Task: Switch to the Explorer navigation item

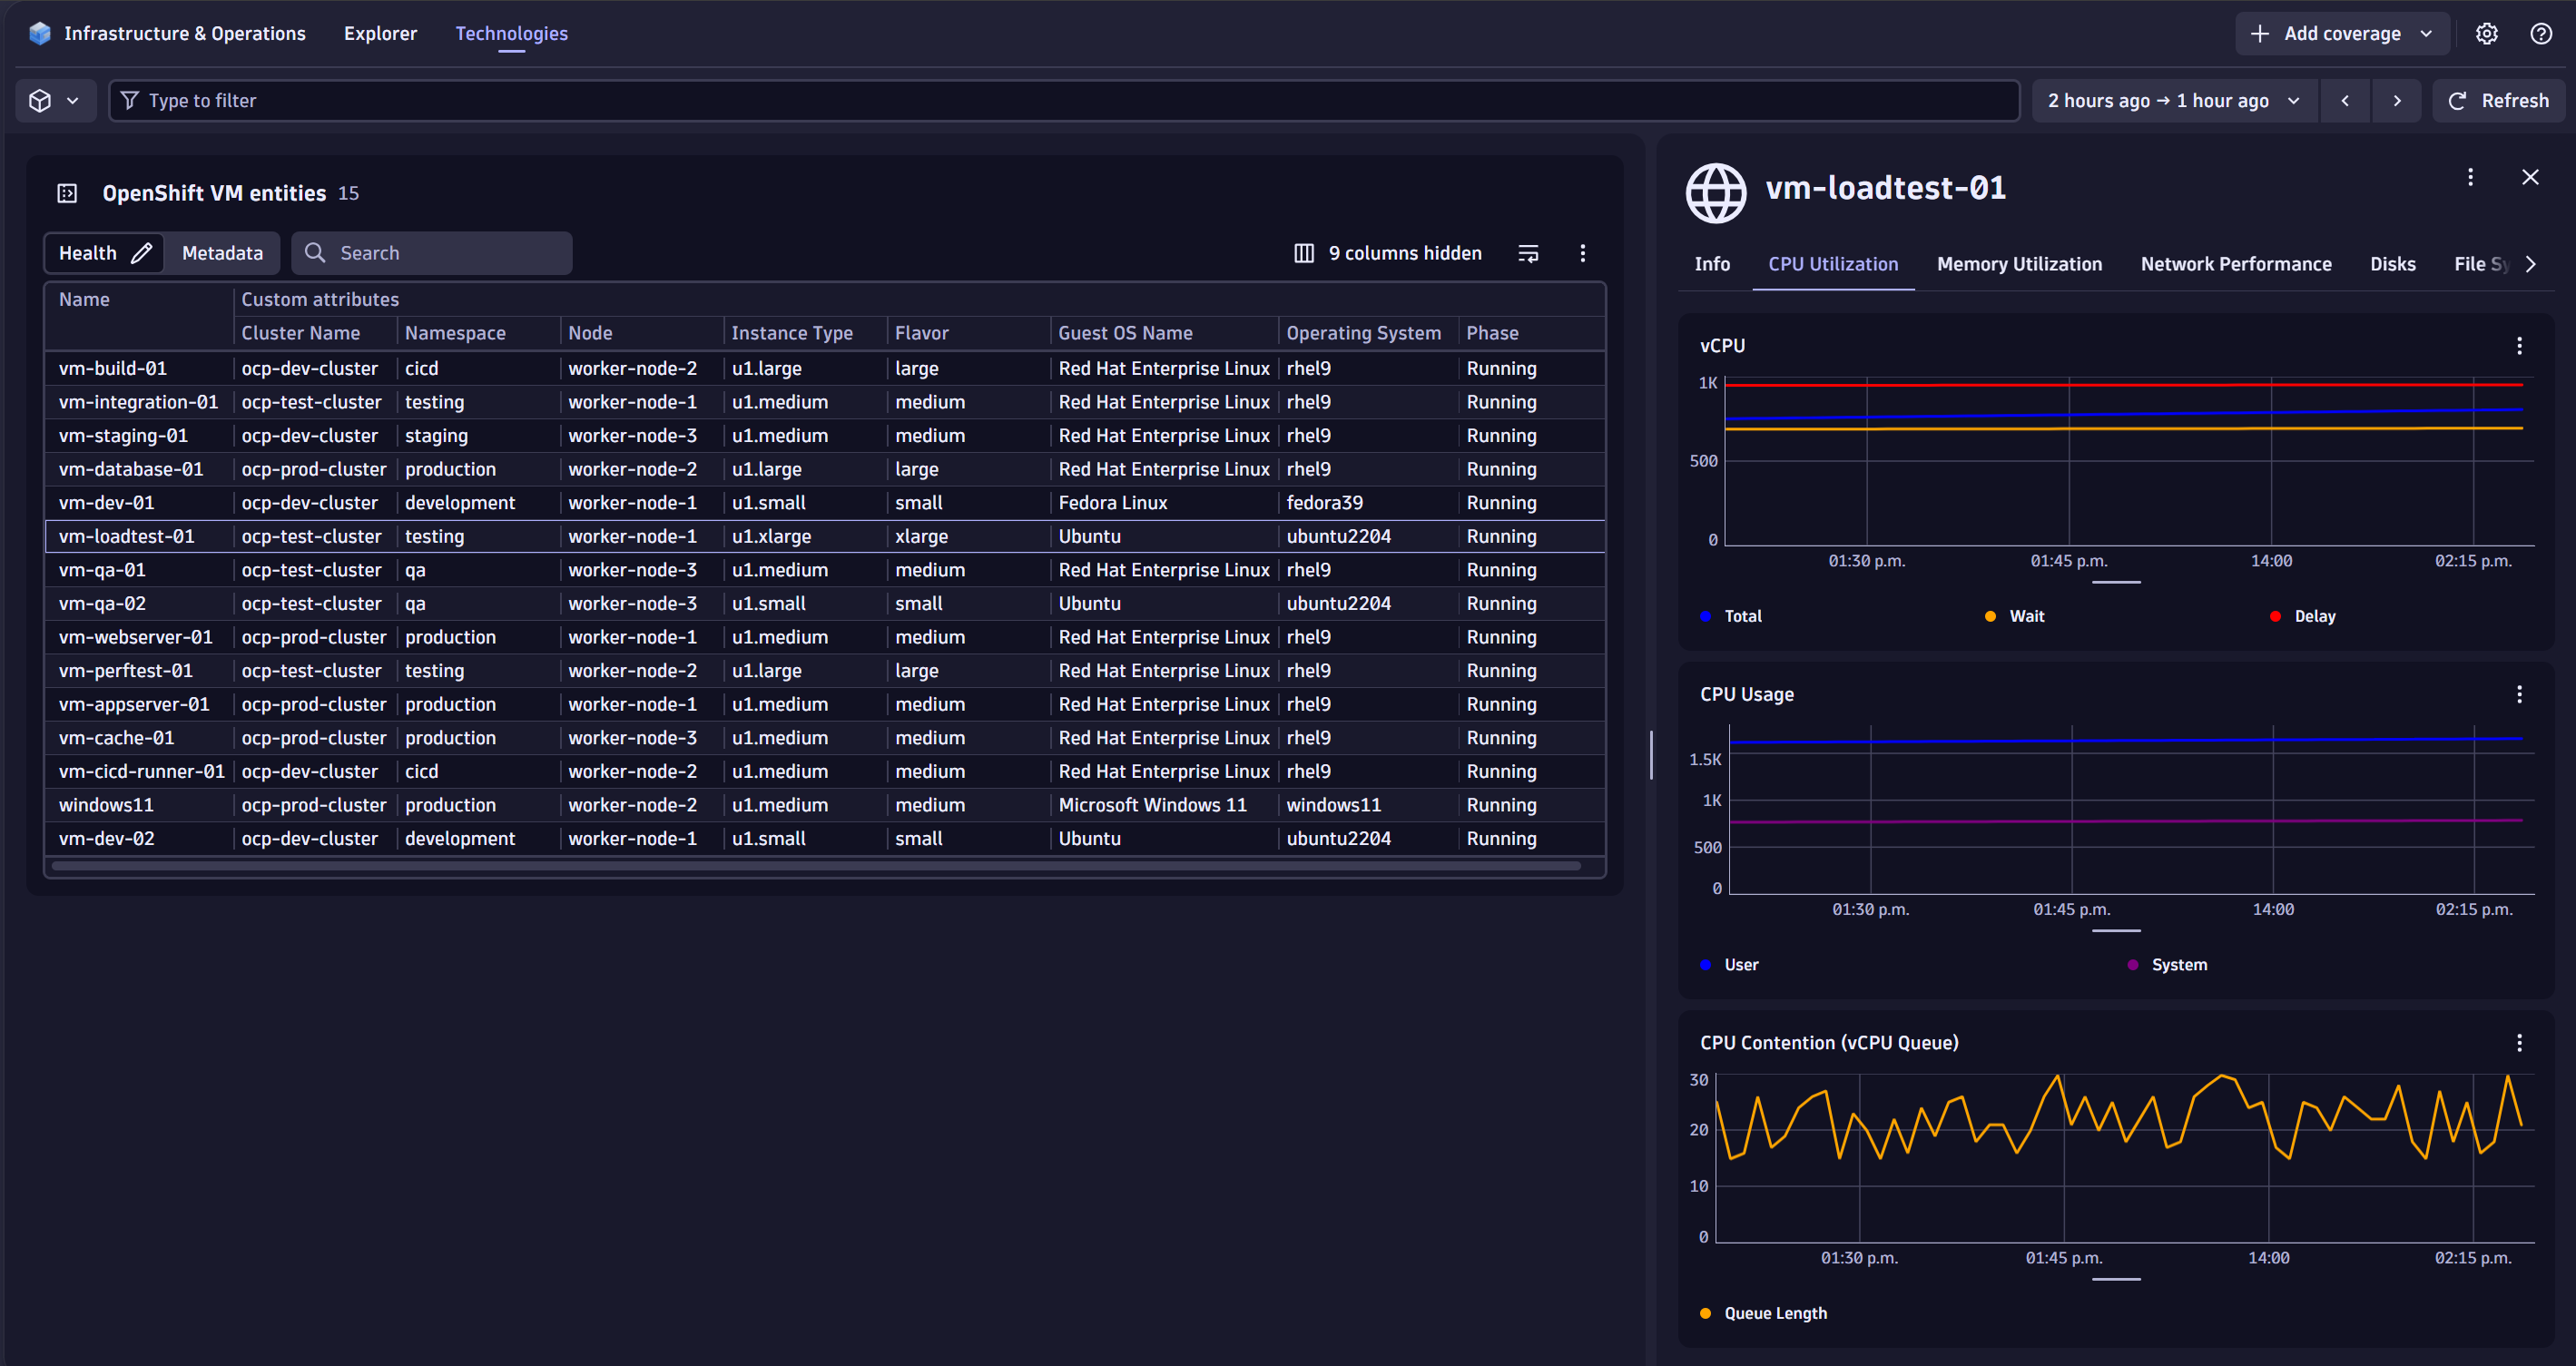Action: pos(380,33)
